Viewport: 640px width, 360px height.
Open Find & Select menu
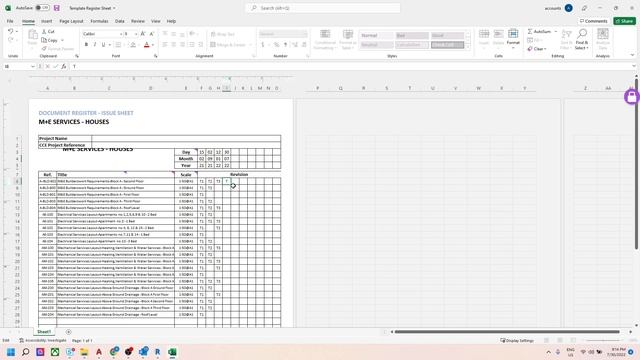[x=582, y=39]
